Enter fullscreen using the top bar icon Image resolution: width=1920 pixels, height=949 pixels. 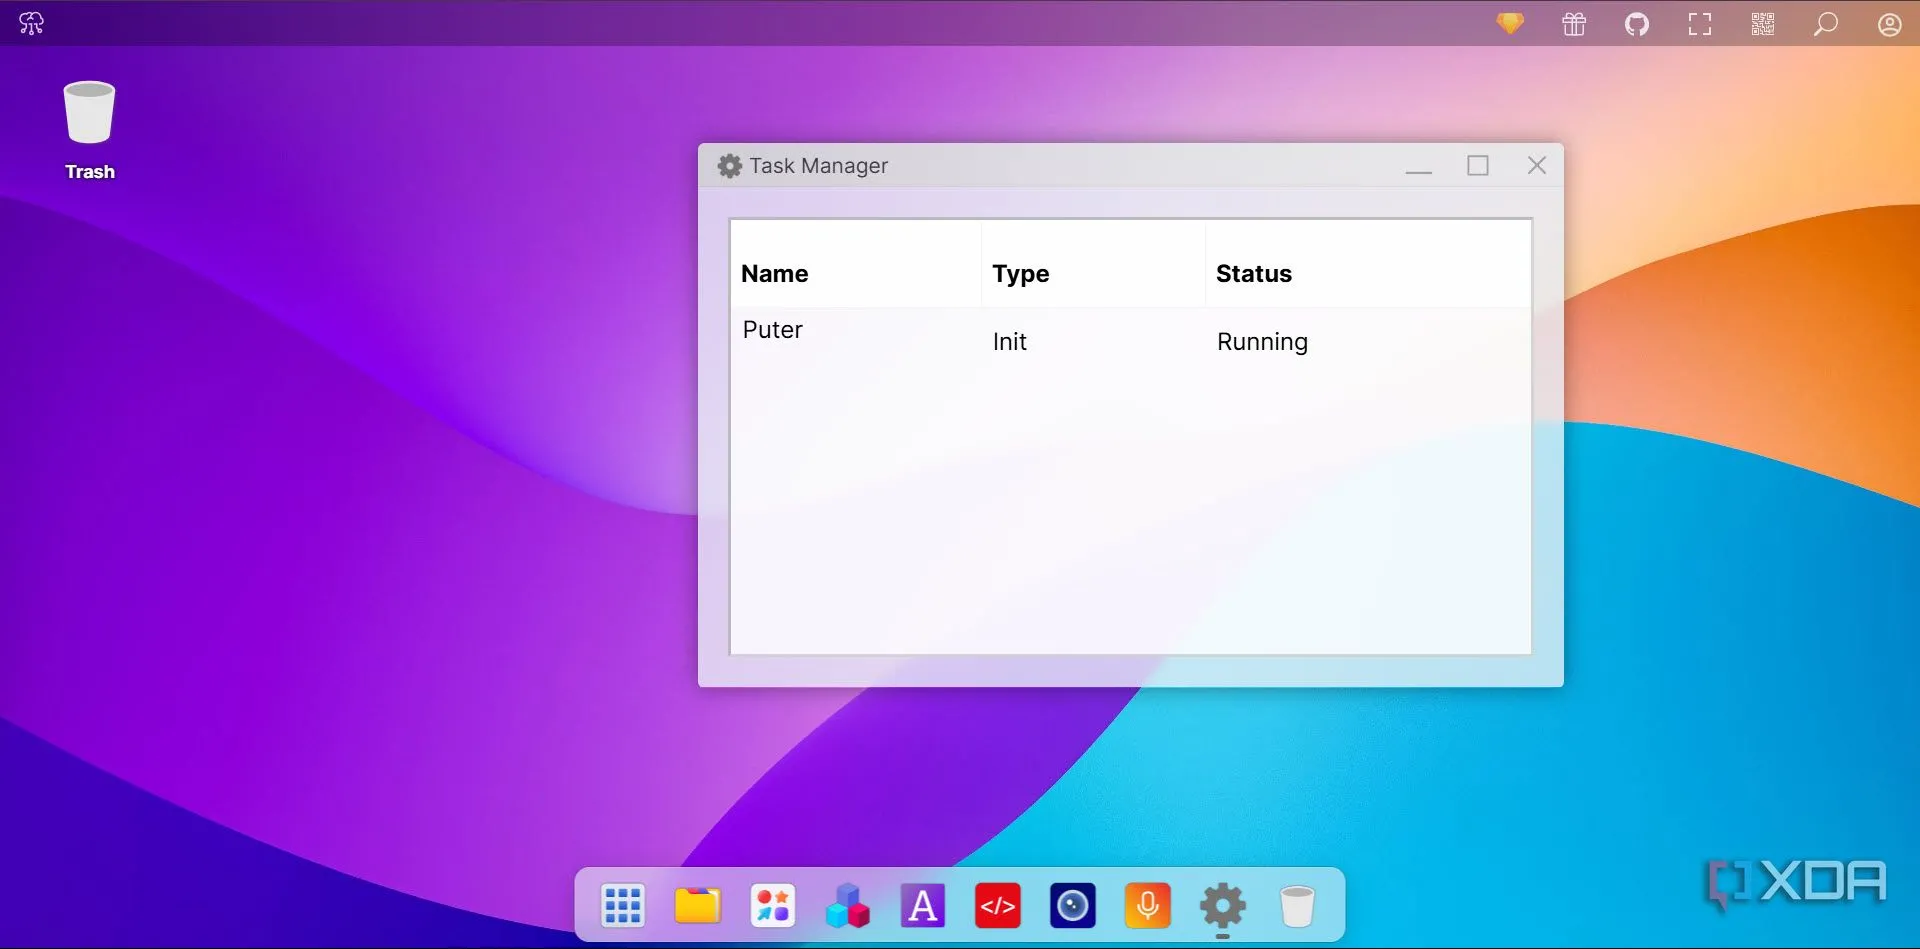coord(1699,23)
